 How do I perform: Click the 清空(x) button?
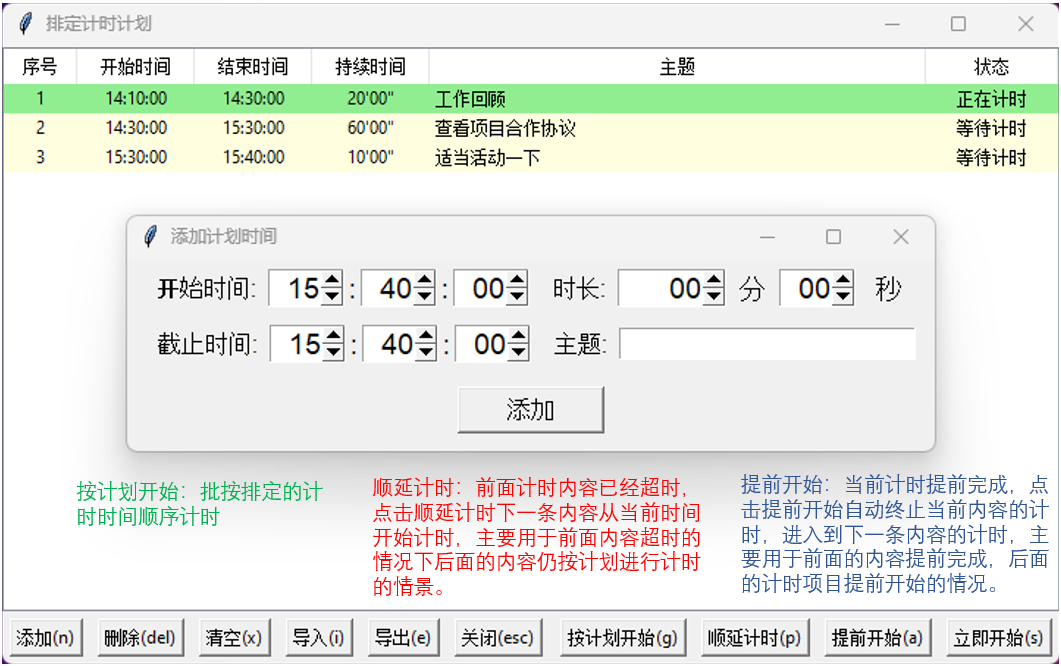pos(233,638)
